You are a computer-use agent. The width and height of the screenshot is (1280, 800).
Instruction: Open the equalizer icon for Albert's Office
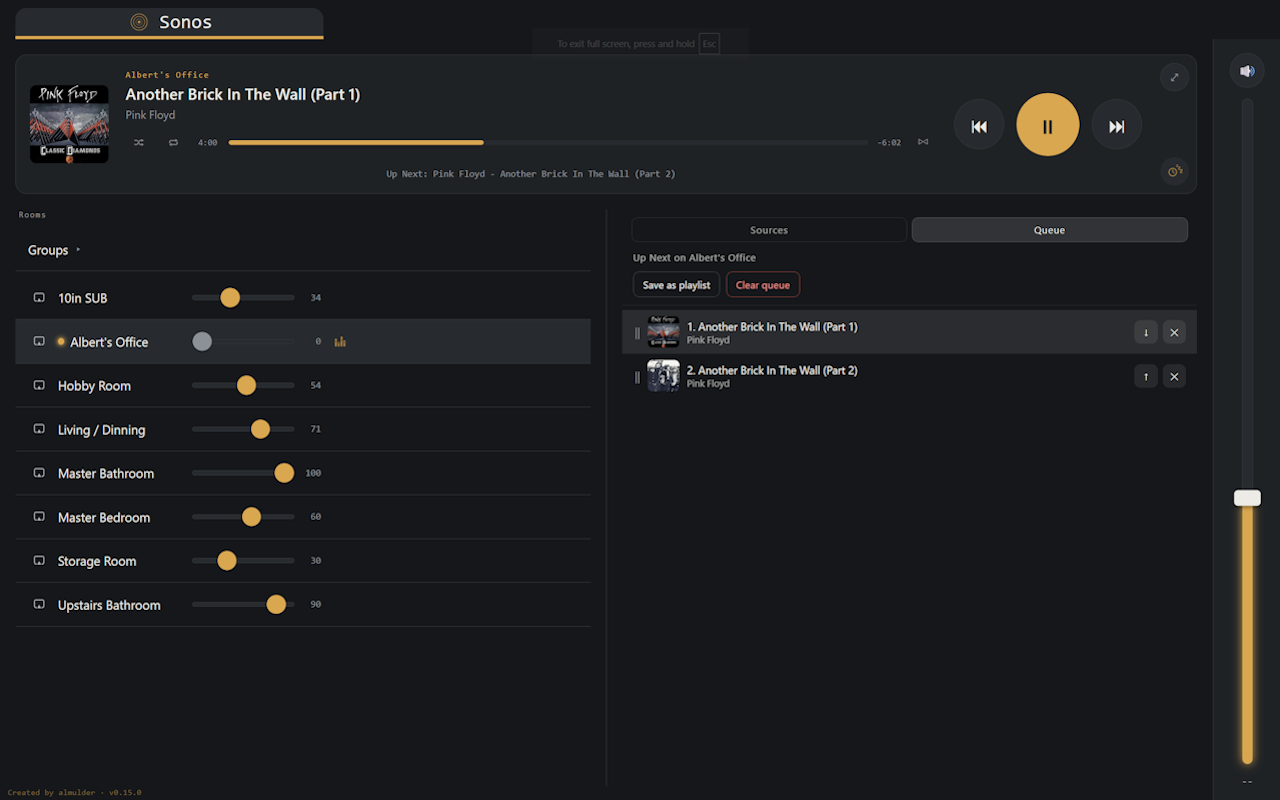[x=340, y=342]
